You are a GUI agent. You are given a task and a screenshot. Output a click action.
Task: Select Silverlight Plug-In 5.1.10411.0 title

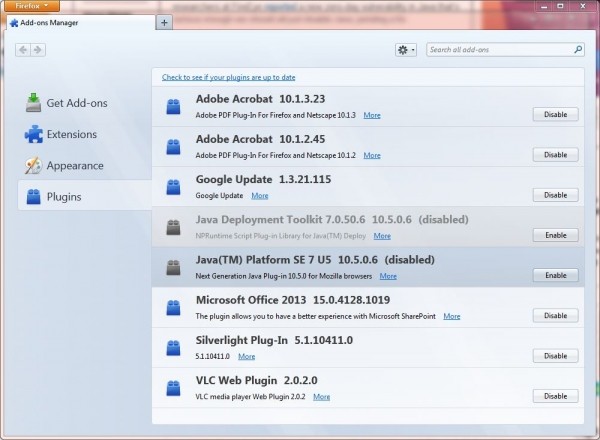click(x=274, y=340)
